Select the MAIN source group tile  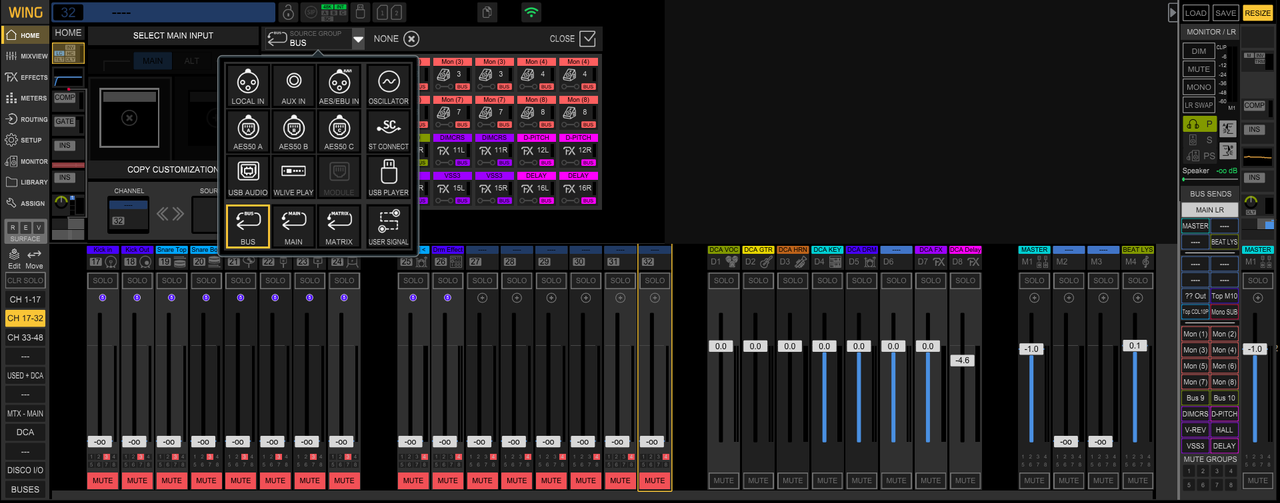294,226
